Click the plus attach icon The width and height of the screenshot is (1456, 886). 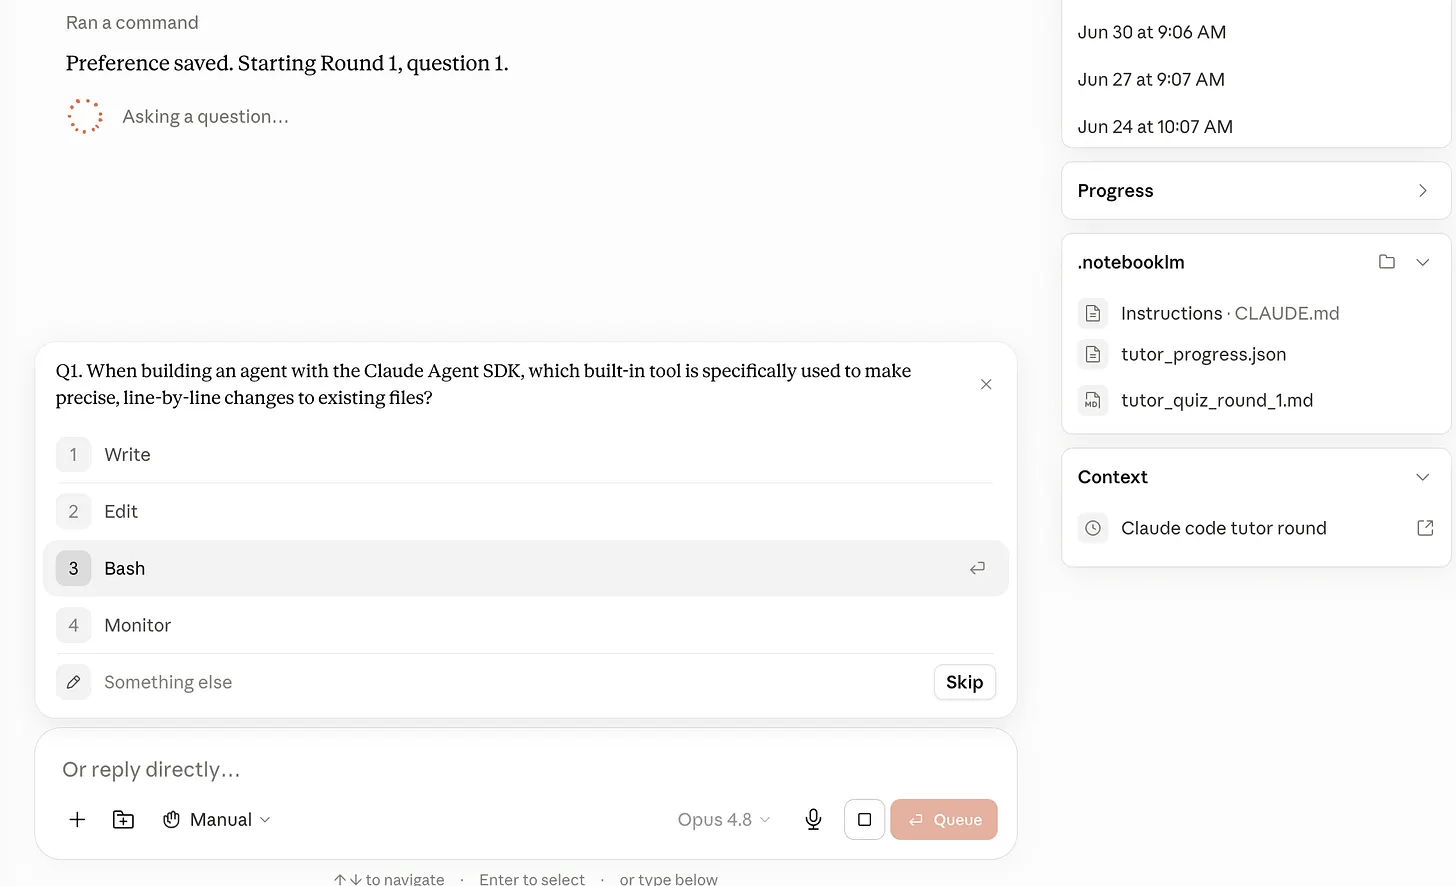coord(77,820)
